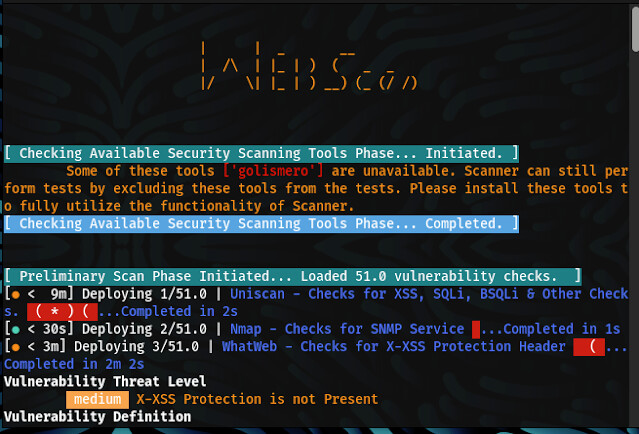Image resolution: width=639 pixels, height=434 pixels.
Task: Click the Tools Phase Initiated banner
Action: click(261, 154)
